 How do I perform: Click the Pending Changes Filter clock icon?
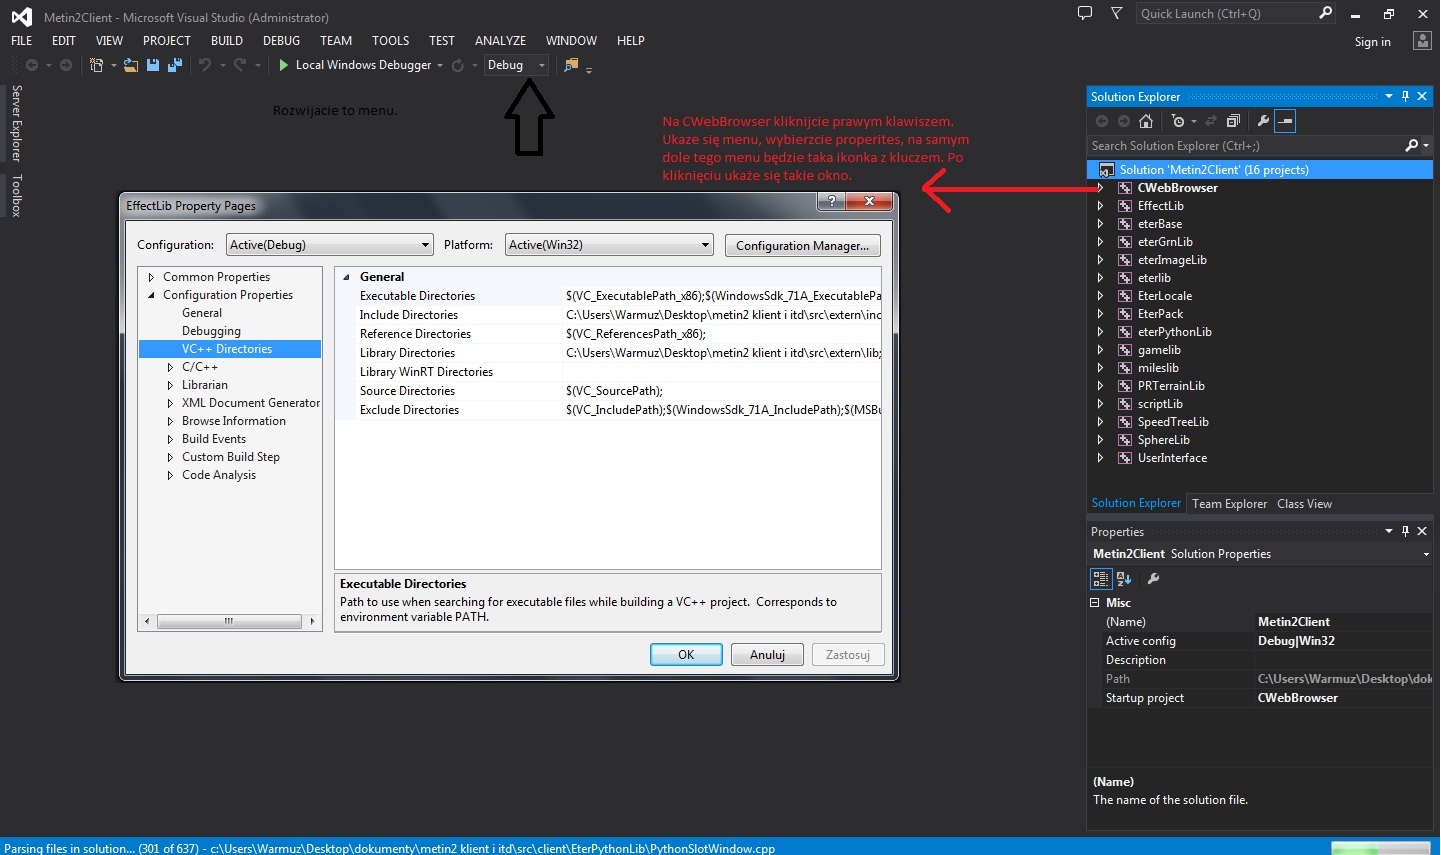click(1178, 121)
